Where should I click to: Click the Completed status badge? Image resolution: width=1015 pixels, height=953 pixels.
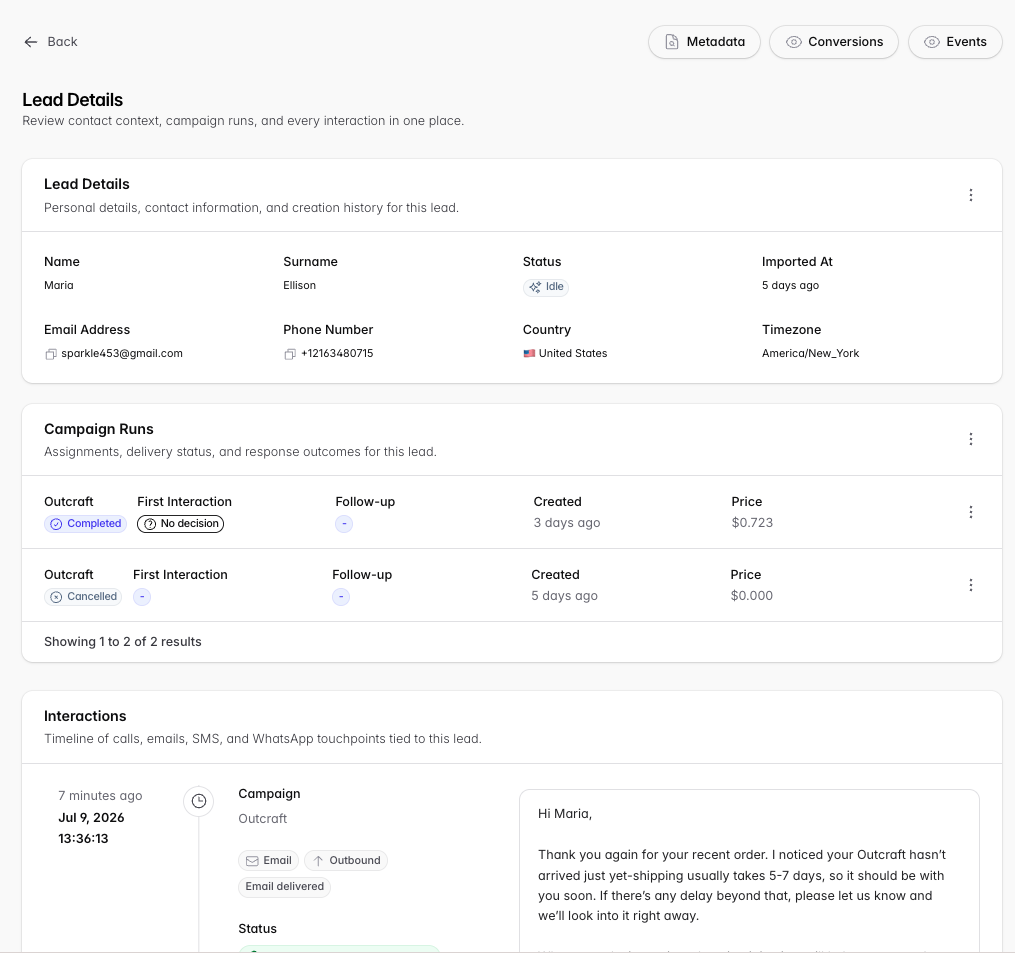click(85, 524)
